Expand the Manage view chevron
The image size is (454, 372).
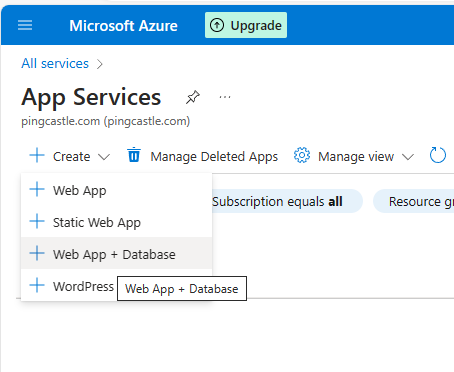[408, 157]
